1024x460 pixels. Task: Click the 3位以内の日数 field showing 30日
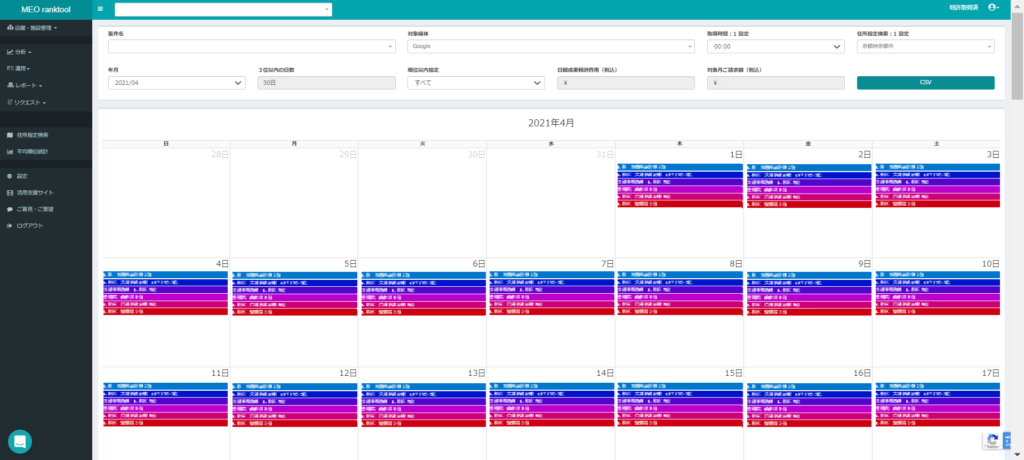pyautogui.click(x=327, y=83)
